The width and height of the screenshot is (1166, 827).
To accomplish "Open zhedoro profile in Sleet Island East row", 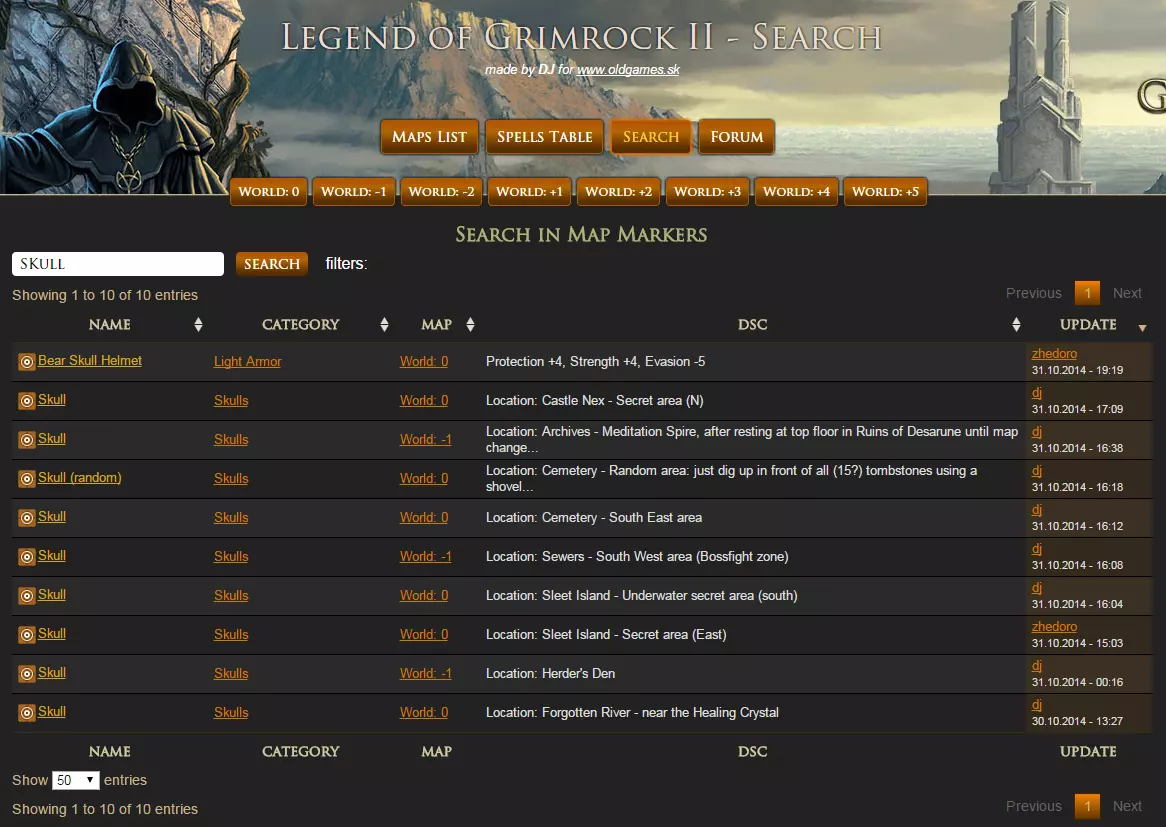I will tap(1054, 626).
